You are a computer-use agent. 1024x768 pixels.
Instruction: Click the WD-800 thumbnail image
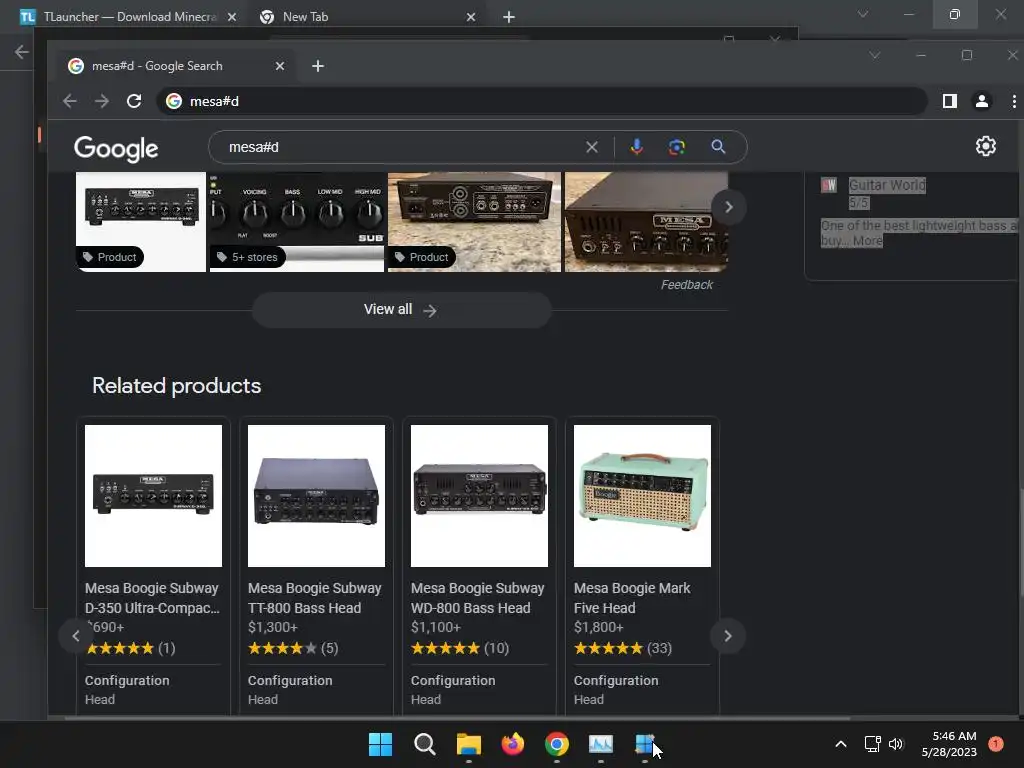point(479,496)
